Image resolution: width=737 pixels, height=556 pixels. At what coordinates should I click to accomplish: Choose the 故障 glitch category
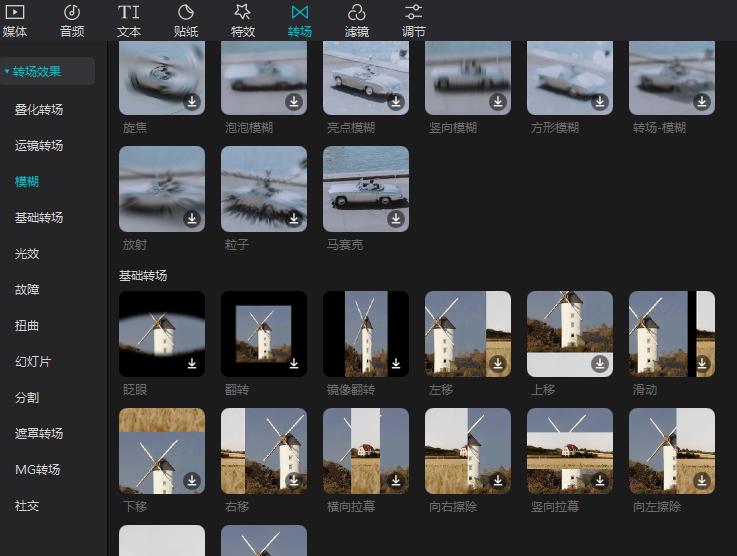[x=27, y=290]
